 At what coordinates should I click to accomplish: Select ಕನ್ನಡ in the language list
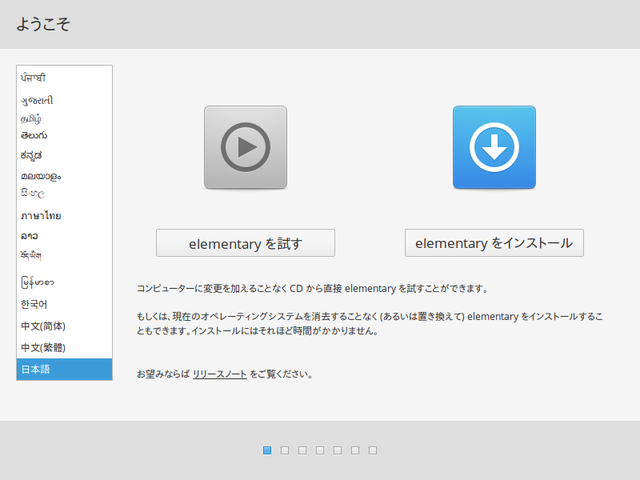tap(64, 156)
